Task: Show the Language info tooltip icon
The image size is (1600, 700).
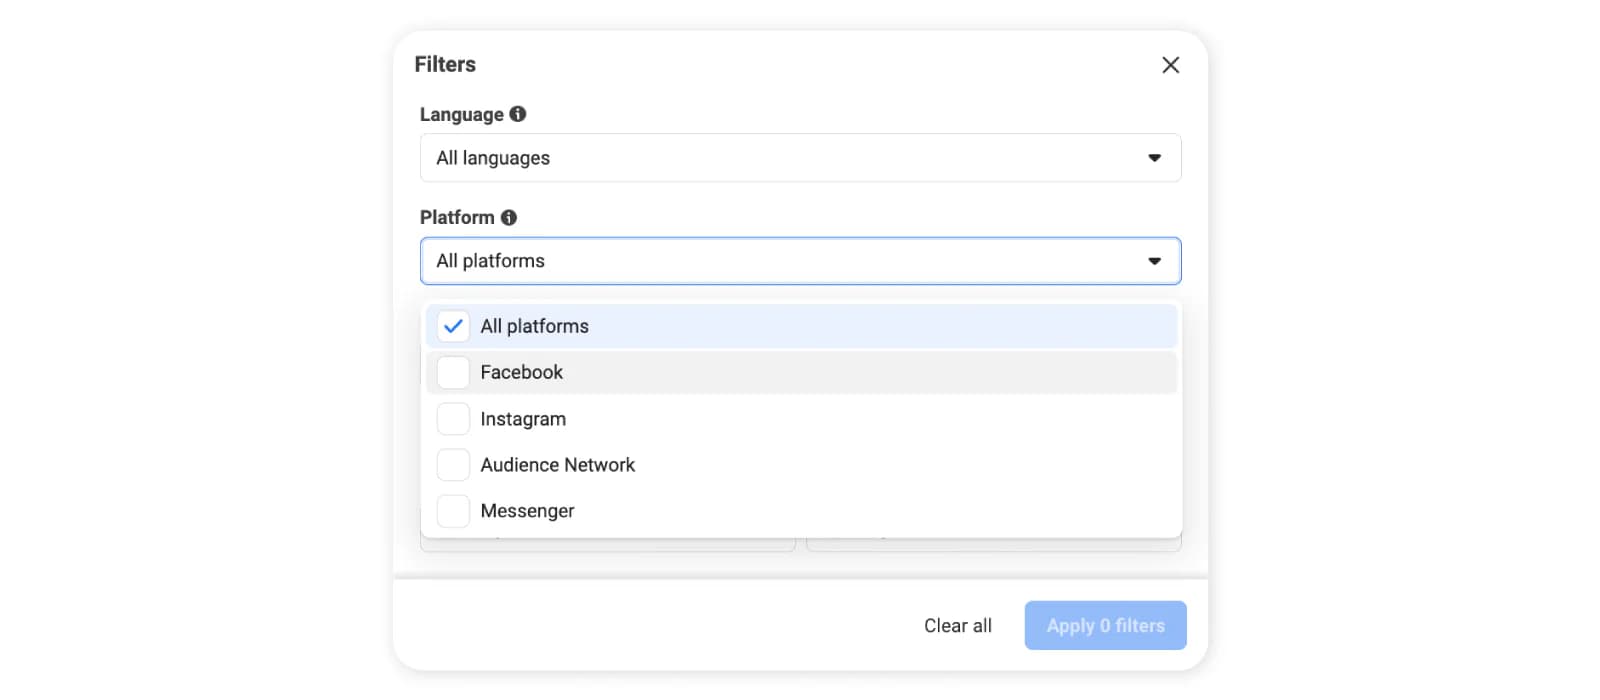Action: pos(518,114)
